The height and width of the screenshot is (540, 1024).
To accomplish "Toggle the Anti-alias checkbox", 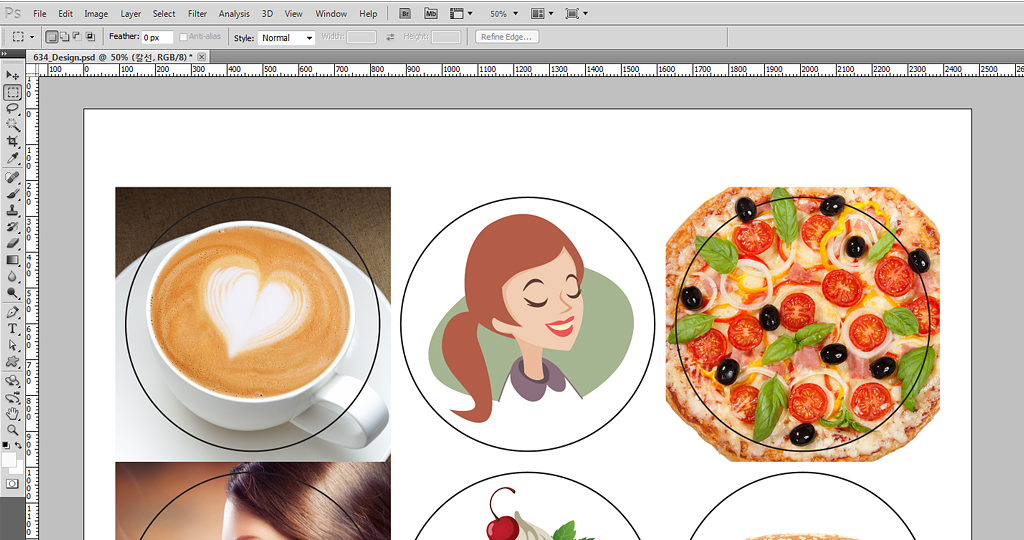I will [x=184, y=37].
